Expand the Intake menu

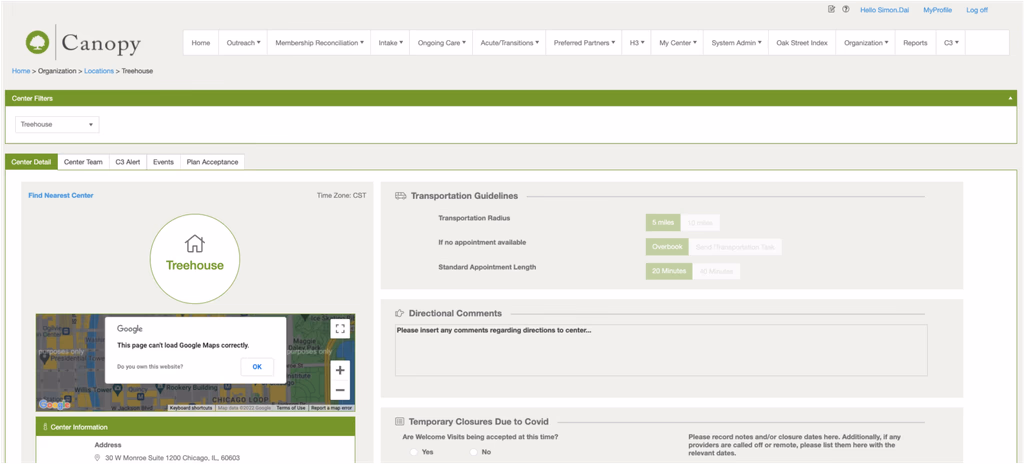(390, 42)
